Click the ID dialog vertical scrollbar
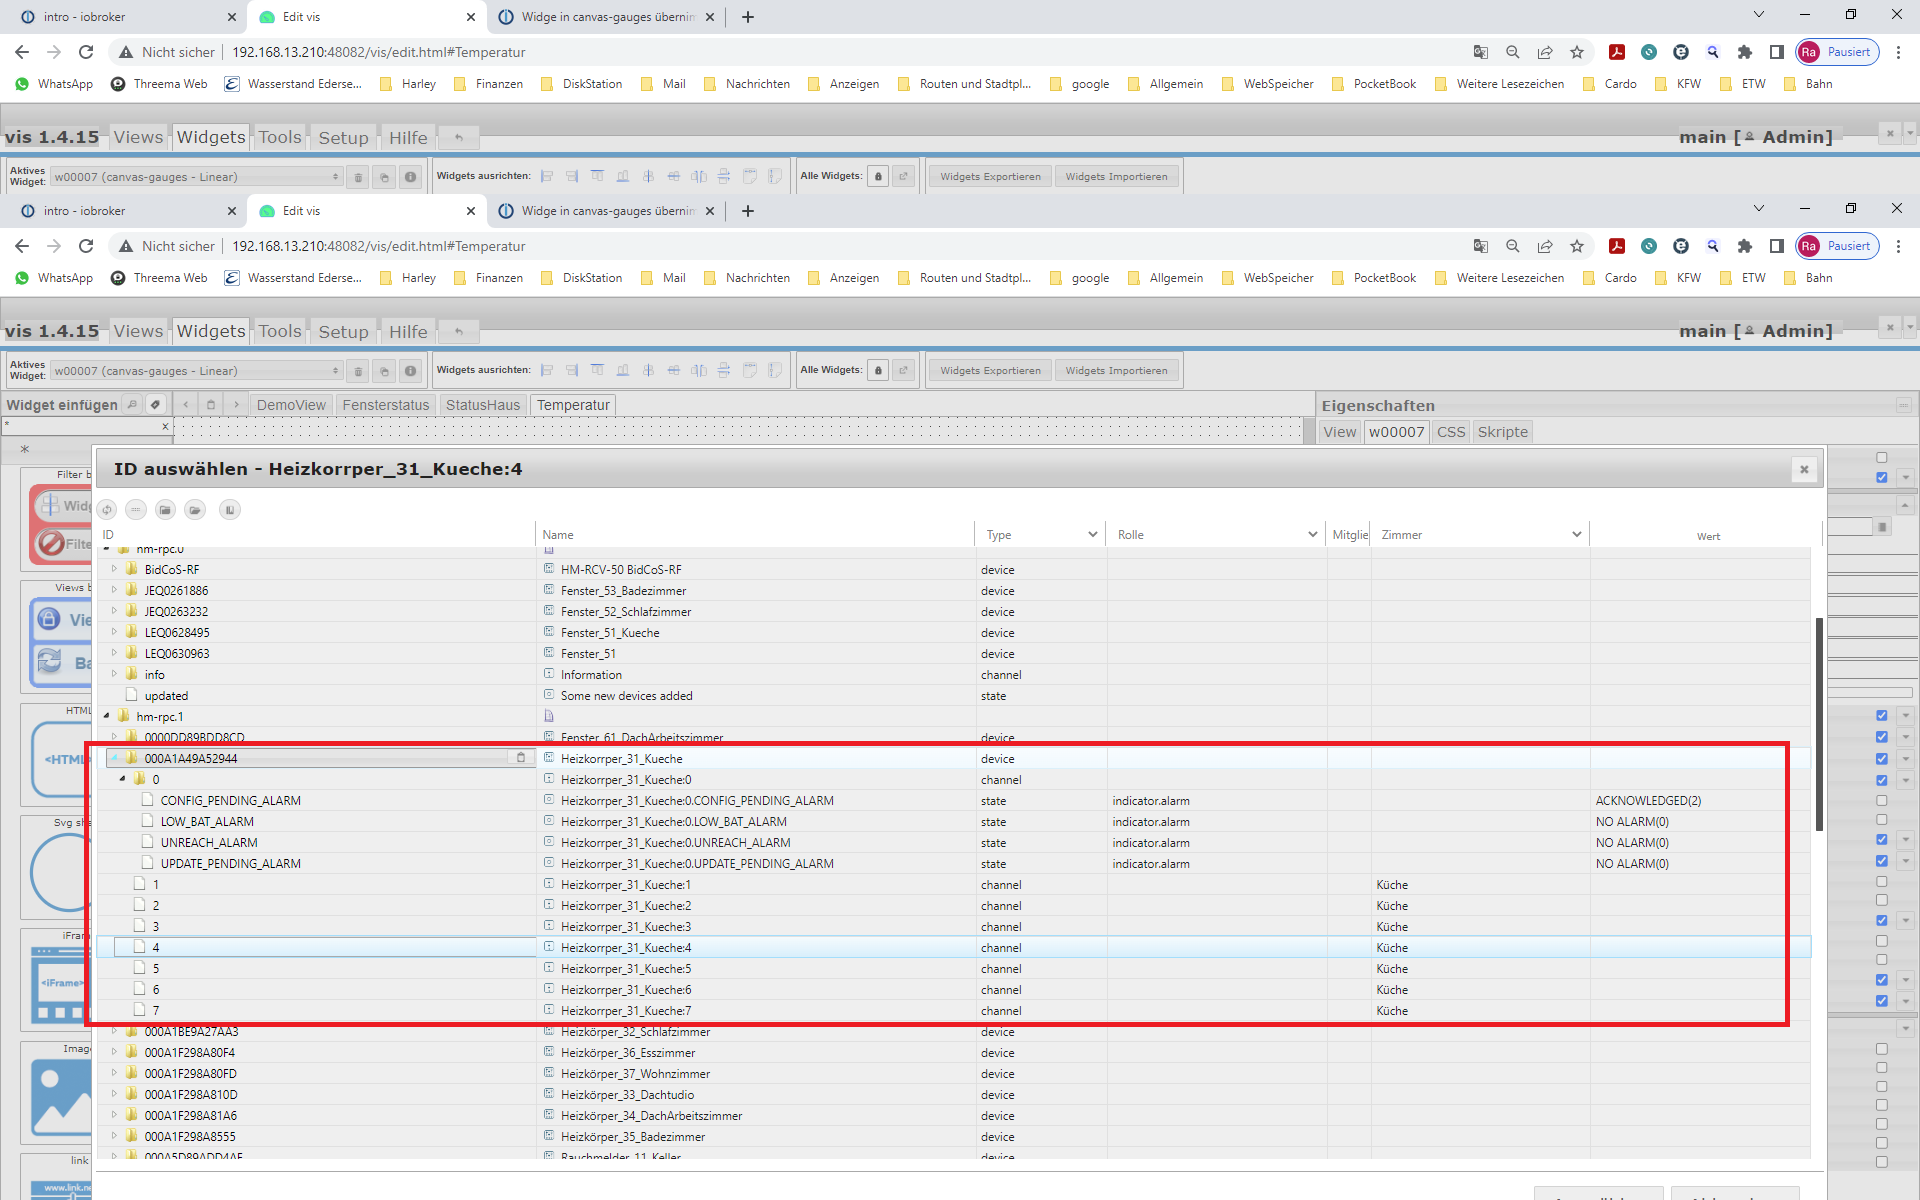 point(1819,724)
